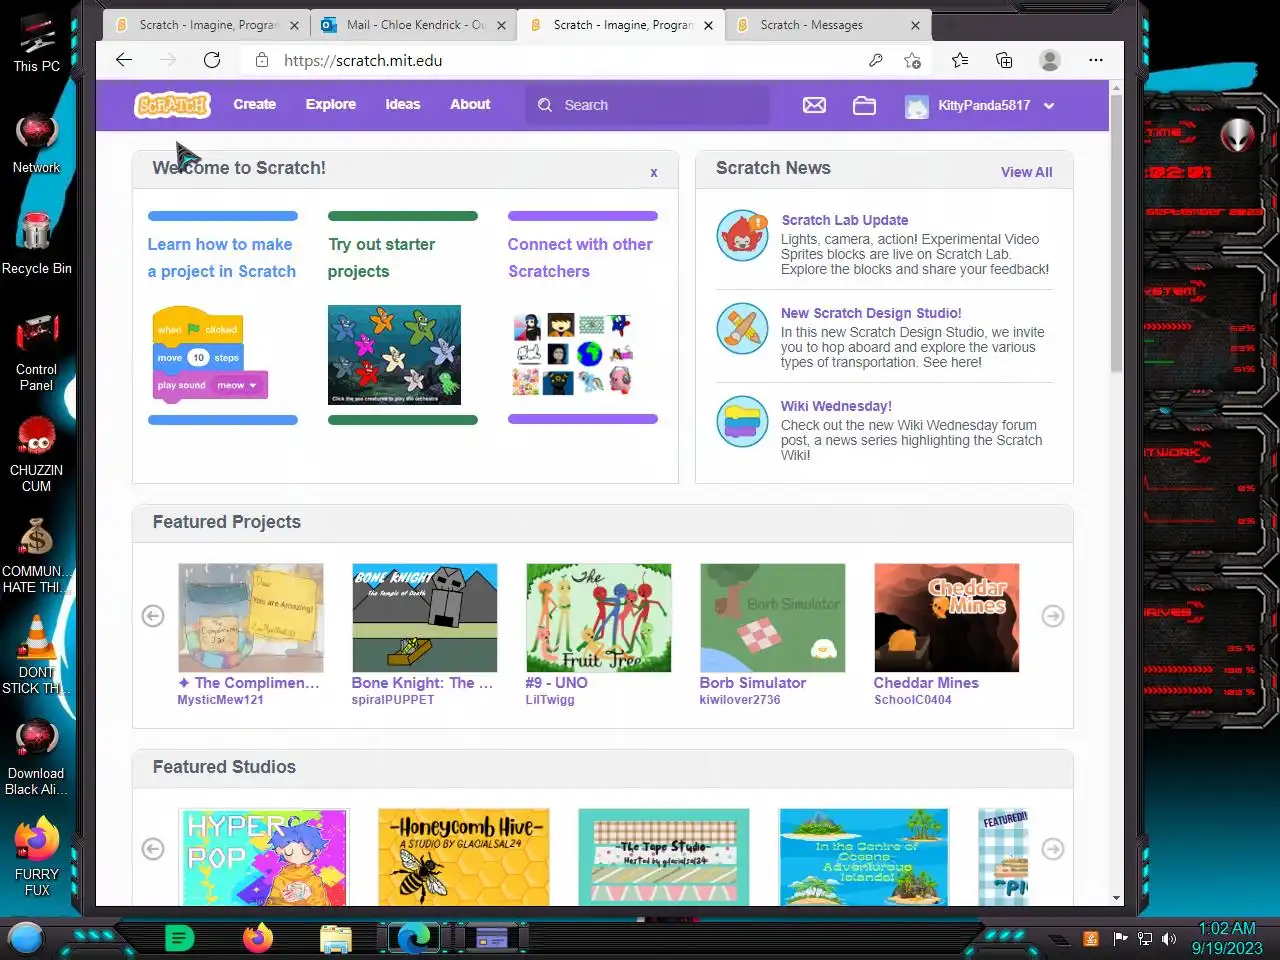The width and height of the screenshot is (1280, 960).
Task: Click the search magnifier icon on Scratch
Action: (545, 105)
